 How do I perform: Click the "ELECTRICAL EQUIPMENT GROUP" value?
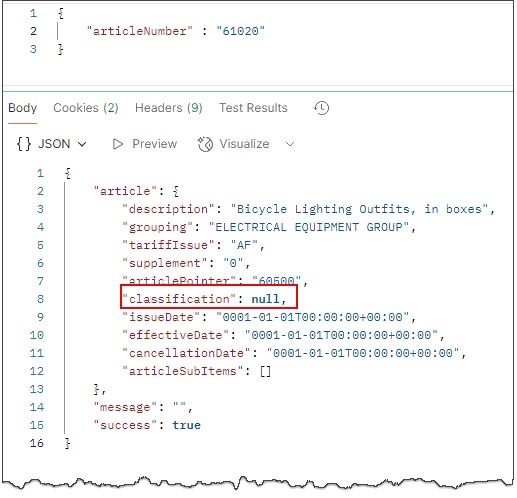(x=309, y=227)
